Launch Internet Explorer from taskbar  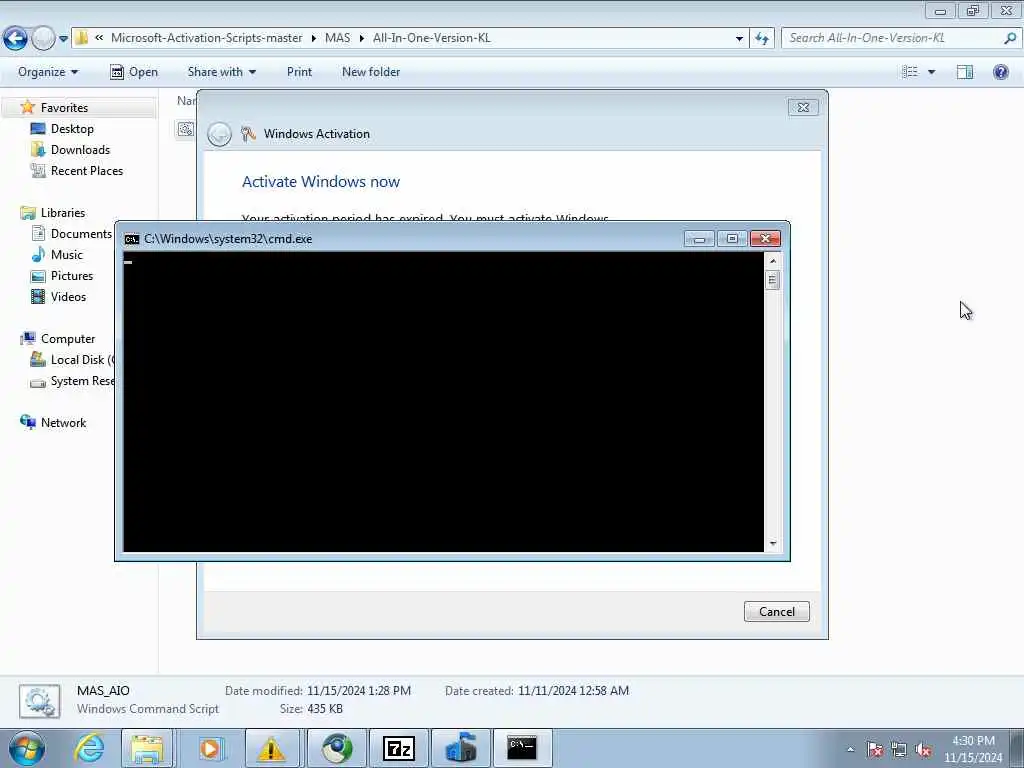pos(89,748)
